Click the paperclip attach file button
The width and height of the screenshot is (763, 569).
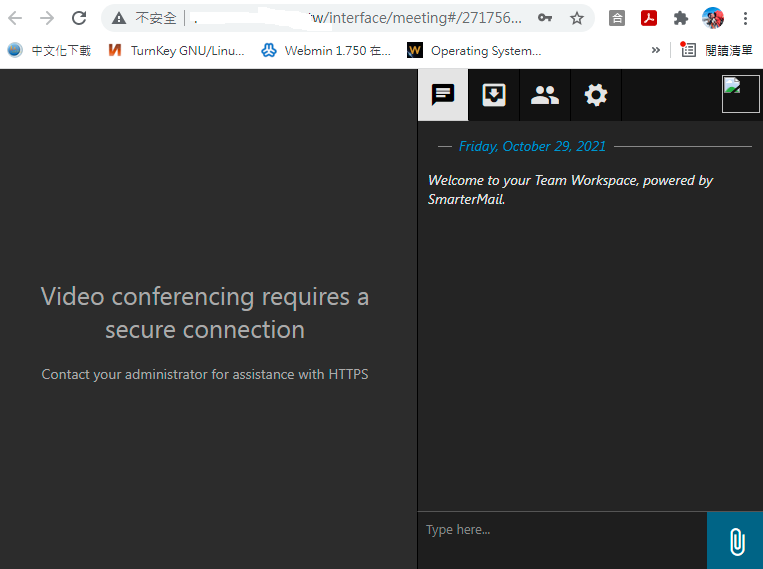pyautogui.click(x=735, y=541)
